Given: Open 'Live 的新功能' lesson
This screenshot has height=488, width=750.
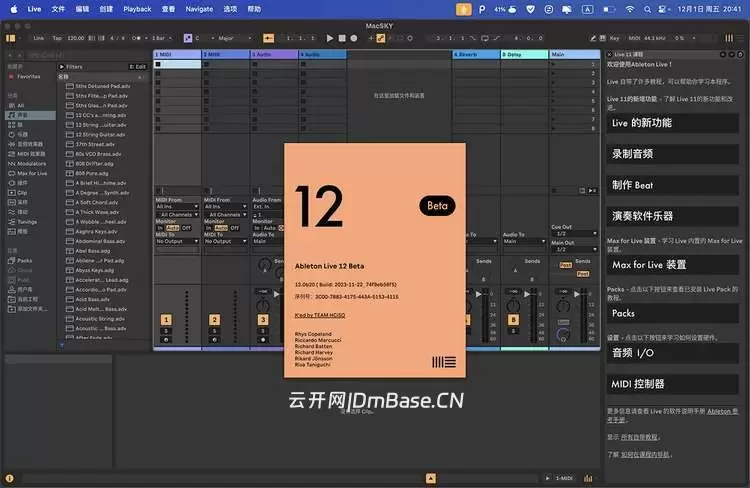Looking at the screenshot, I should tap(672, 123).
